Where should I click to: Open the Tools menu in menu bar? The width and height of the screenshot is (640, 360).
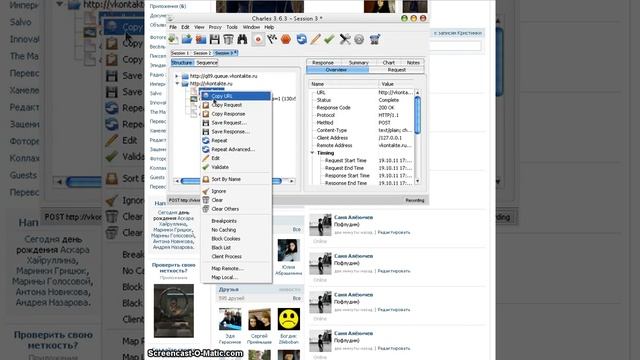232,27
